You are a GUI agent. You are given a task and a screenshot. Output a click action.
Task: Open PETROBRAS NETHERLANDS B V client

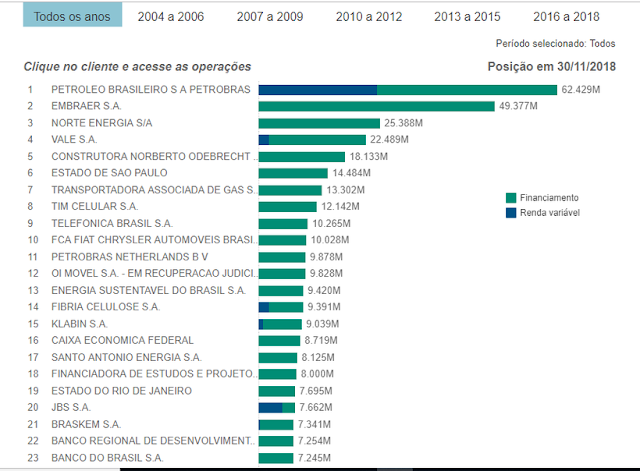[129, 257]
